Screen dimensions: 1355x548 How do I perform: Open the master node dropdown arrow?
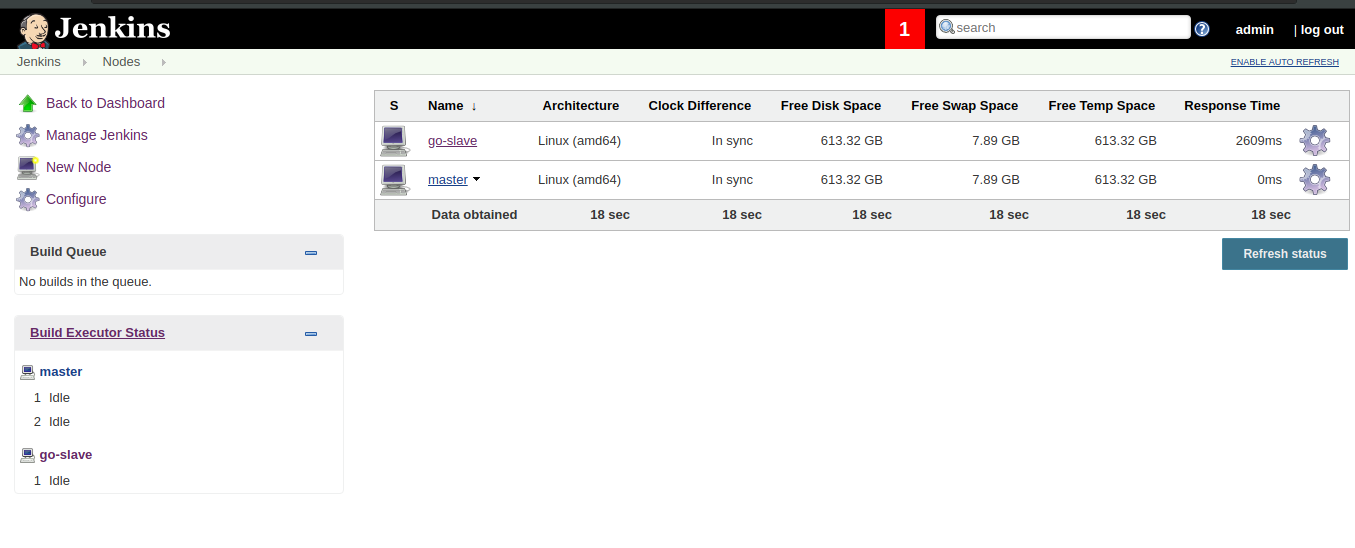click(x=476, y=180)
